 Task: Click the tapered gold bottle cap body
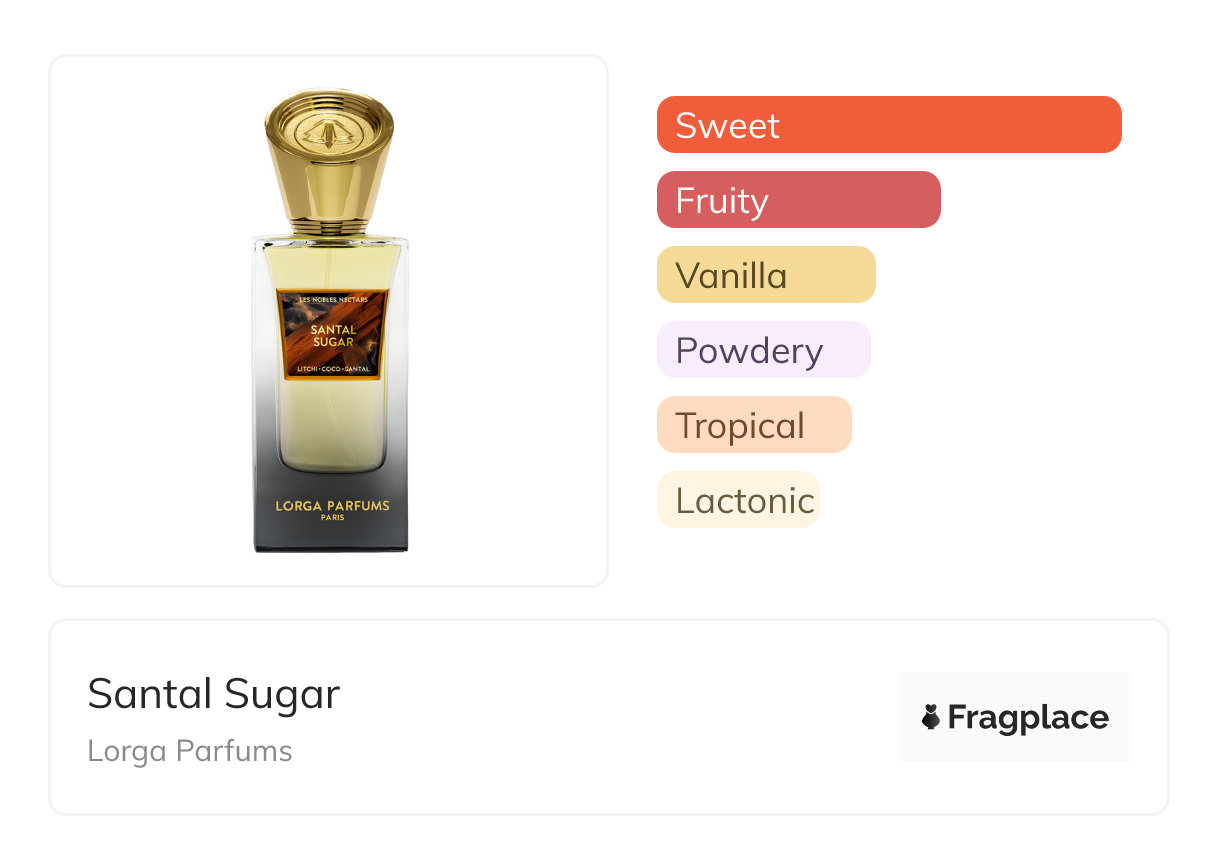pos(329,180)
